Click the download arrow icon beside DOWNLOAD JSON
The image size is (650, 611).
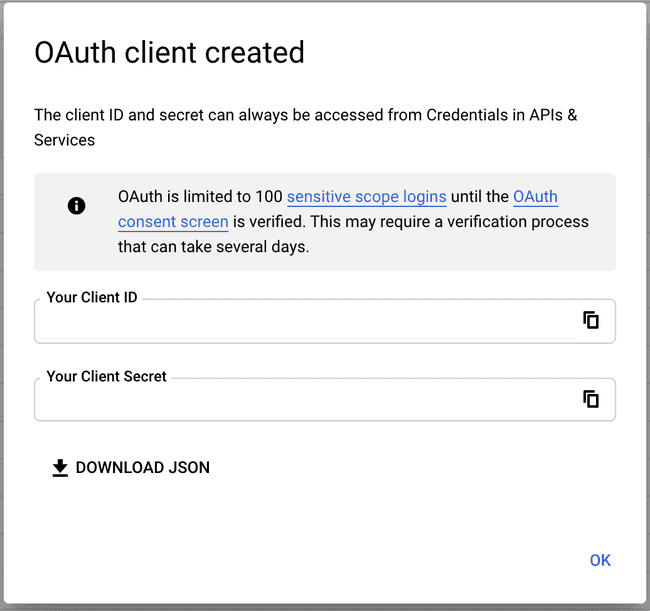click(x=60, y=468)
